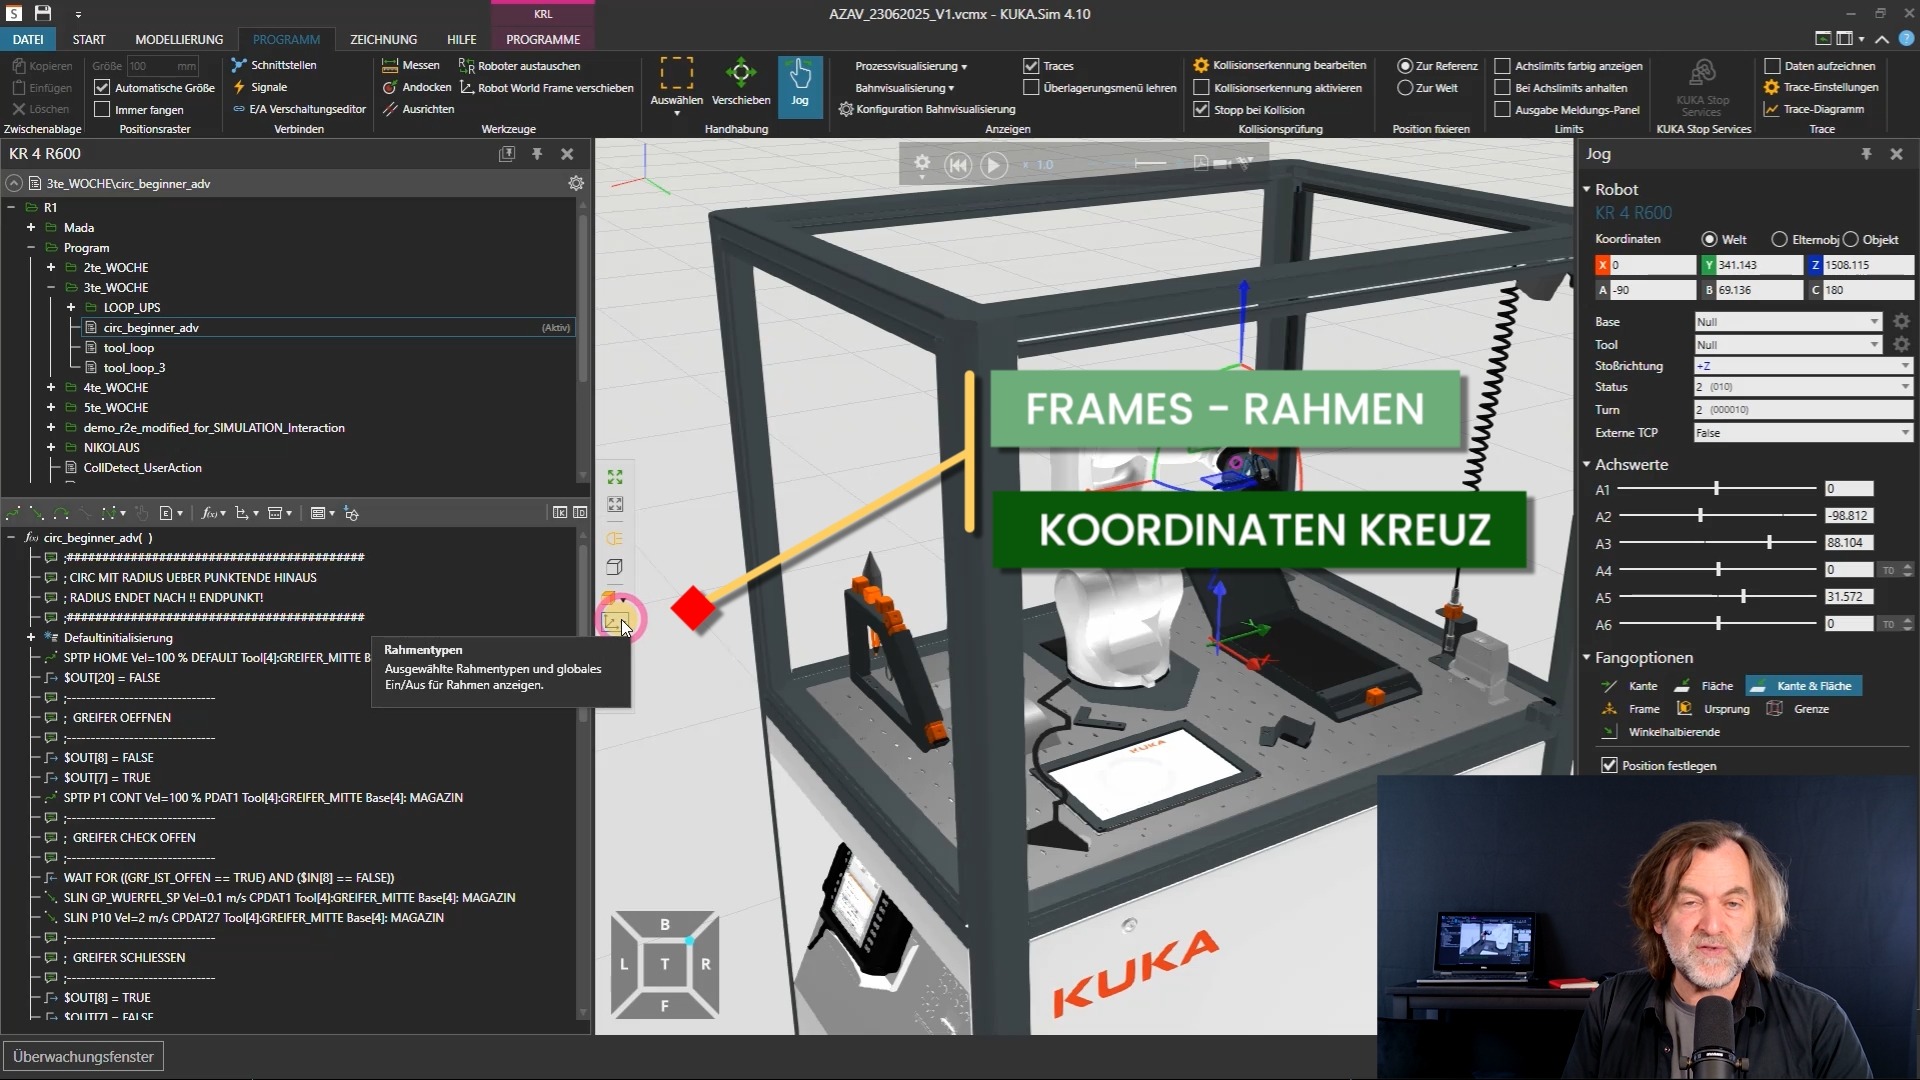Select the Objekt coordinates radio button
This screenshot has width=1920, height=1080.
(x=1851, y=239)
